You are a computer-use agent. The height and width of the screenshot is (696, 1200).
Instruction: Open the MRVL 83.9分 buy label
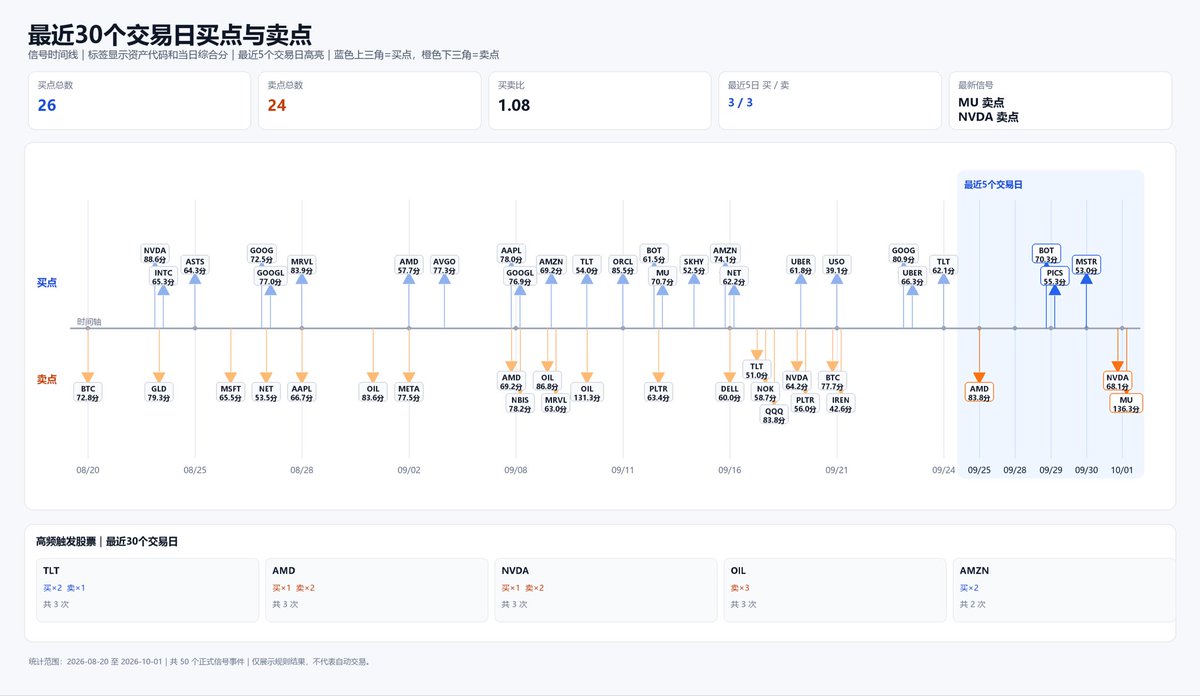(302, 266)
